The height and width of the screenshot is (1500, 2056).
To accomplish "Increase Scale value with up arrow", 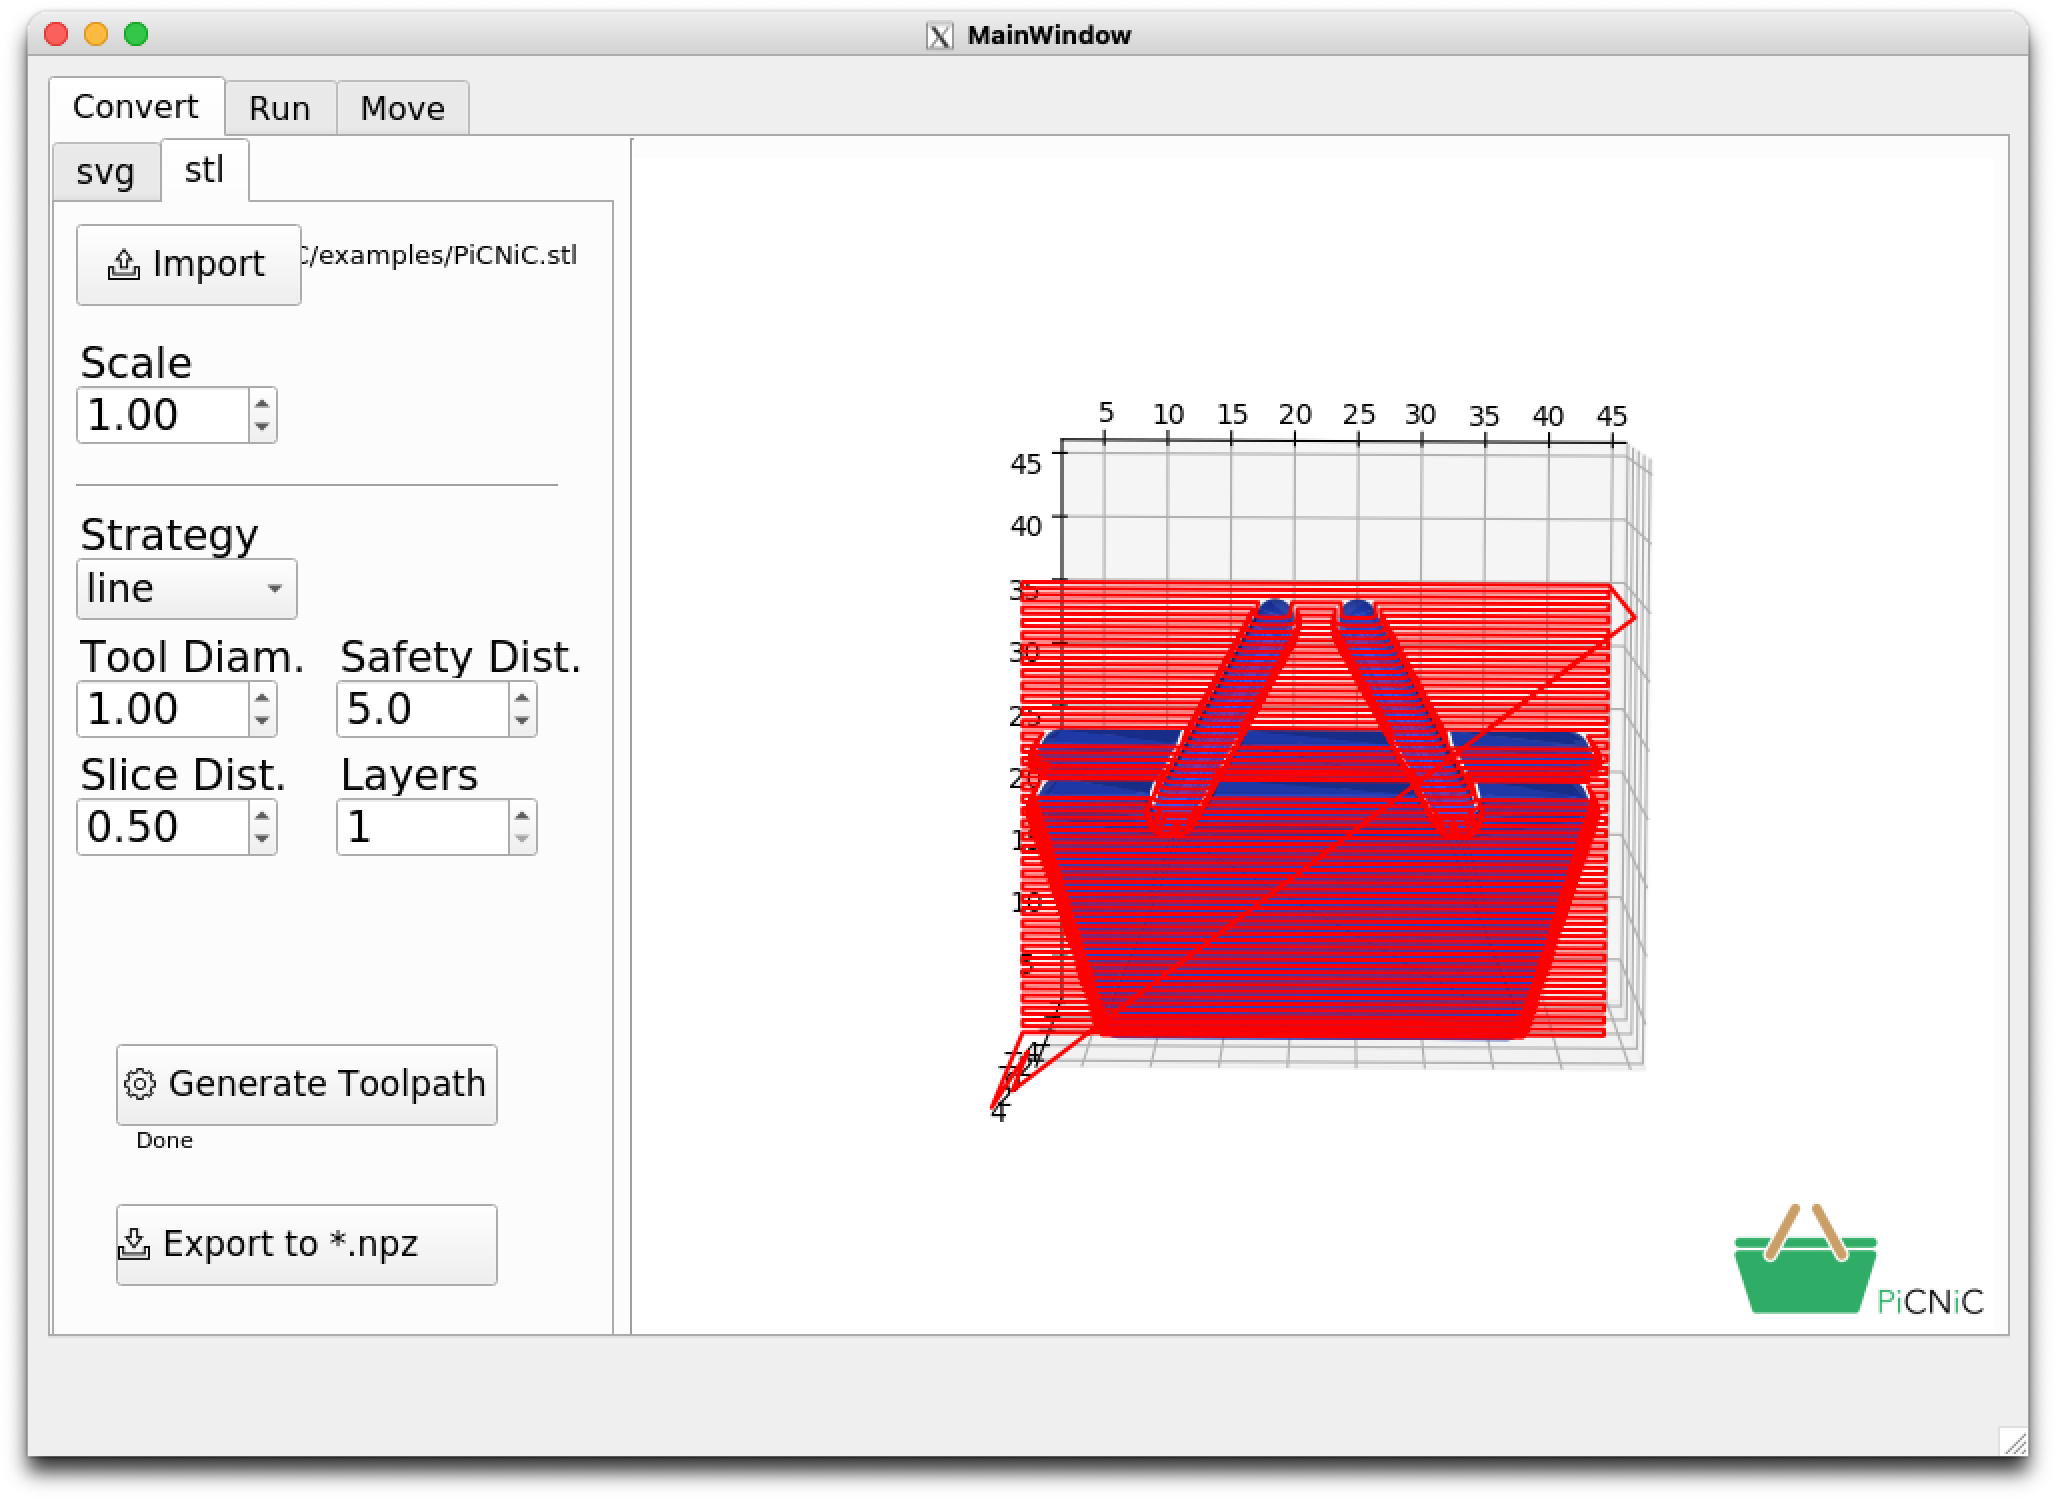I will coord(262,404).
